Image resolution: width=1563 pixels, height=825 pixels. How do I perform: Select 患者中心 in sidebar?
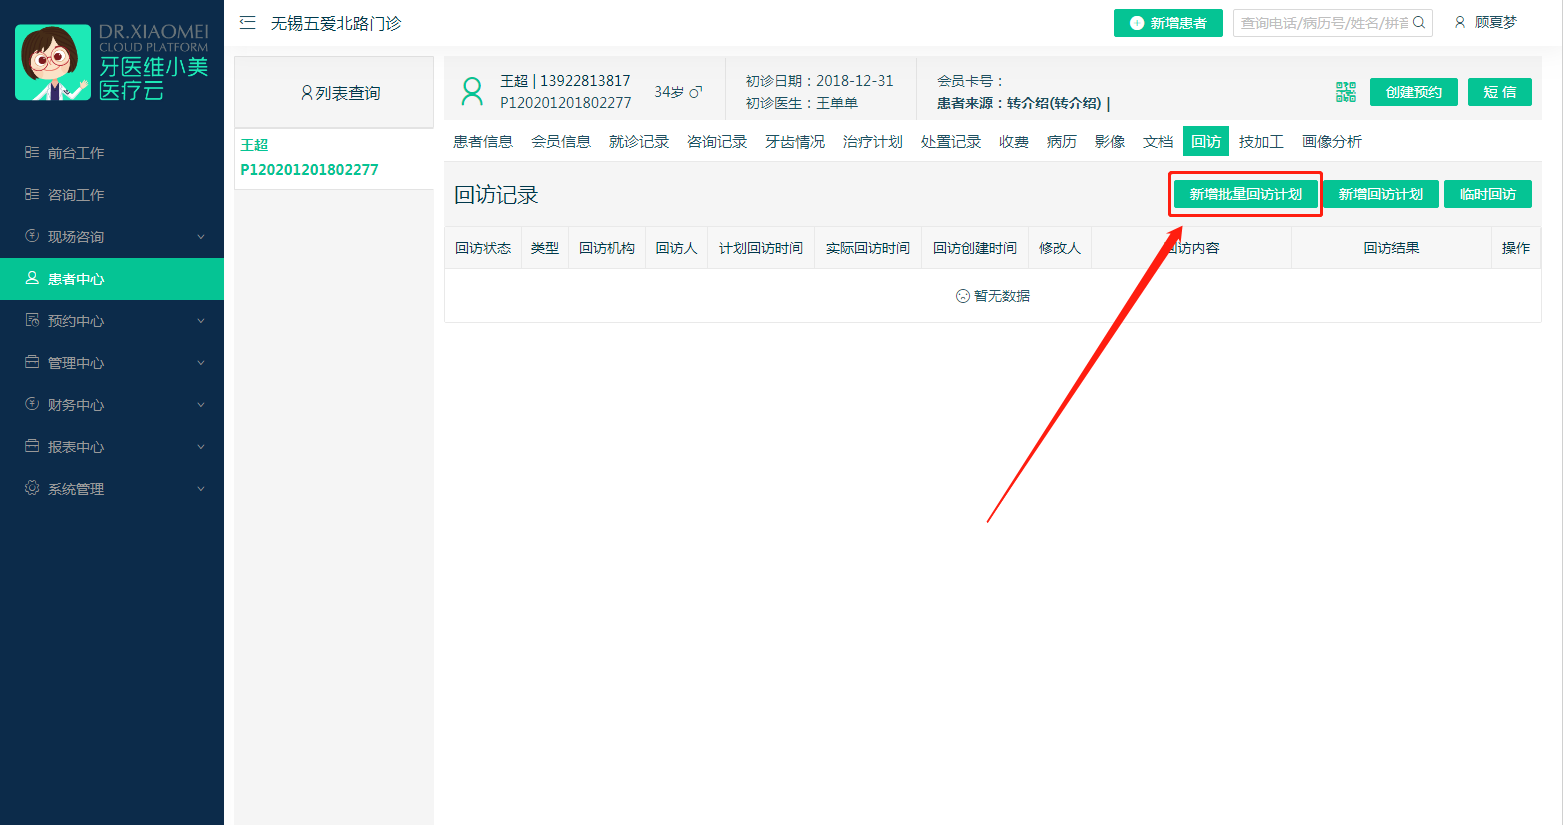[76, 279]
